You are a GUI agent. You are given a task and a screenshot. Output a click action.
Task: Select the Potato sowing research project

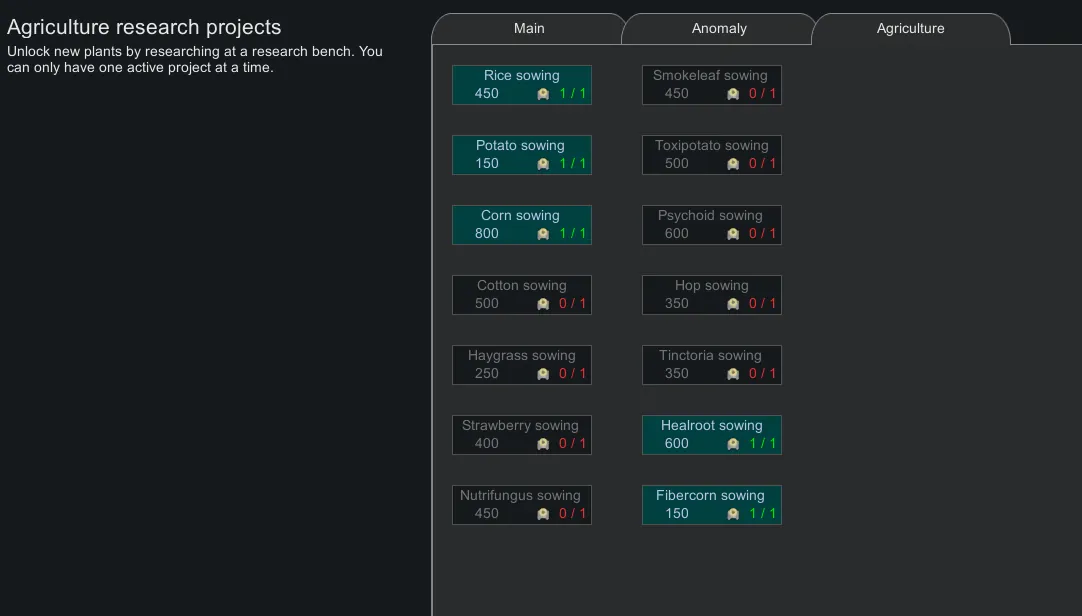coord(521,154)
